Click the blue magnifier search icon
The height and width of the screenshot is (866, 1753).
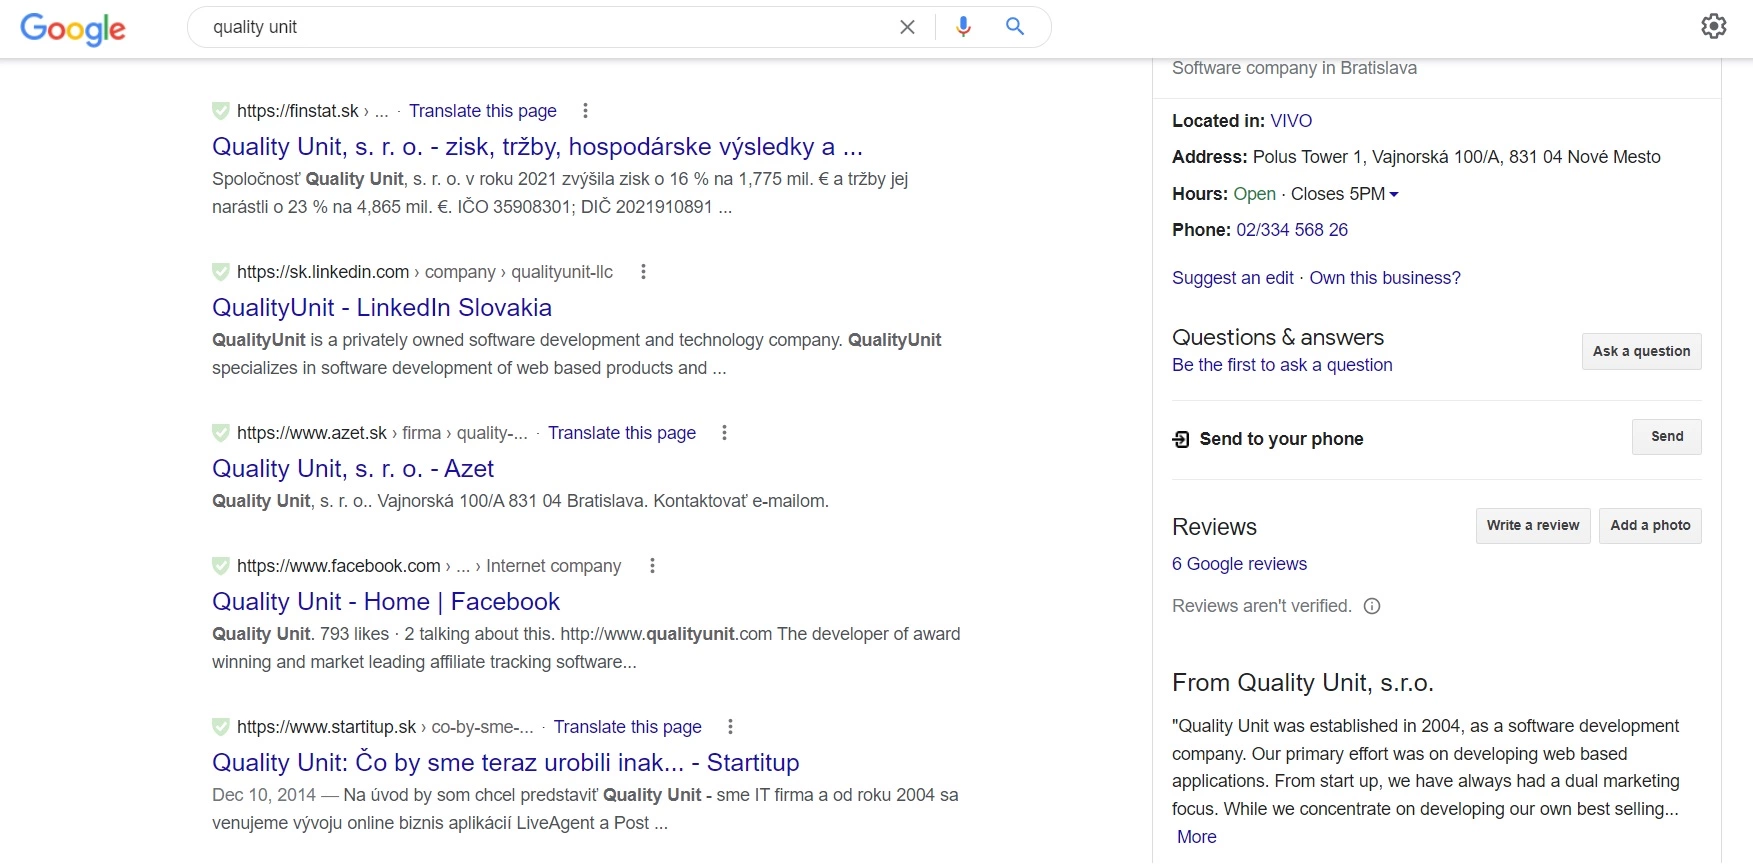point(1015,27)
